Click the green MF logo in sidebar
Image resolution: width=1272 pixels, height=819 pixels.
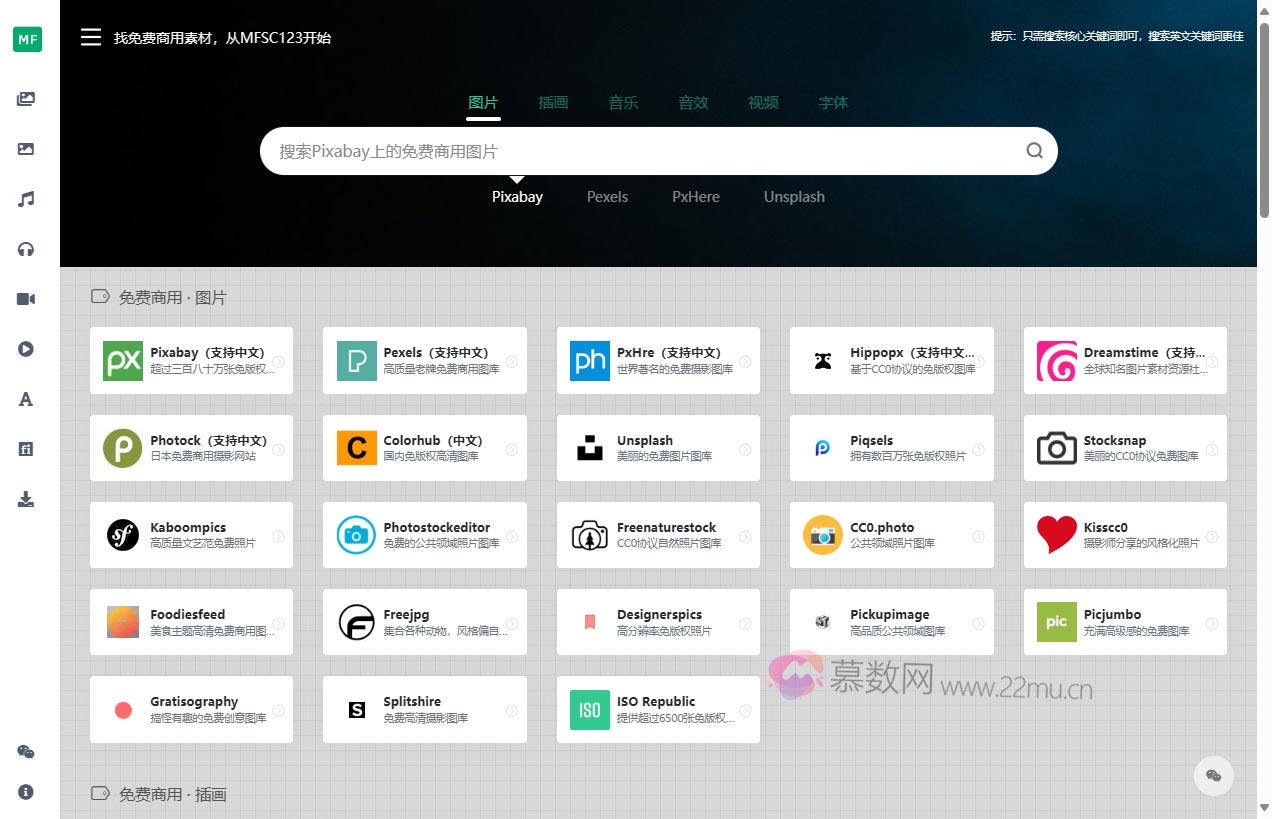coord(27,39)
